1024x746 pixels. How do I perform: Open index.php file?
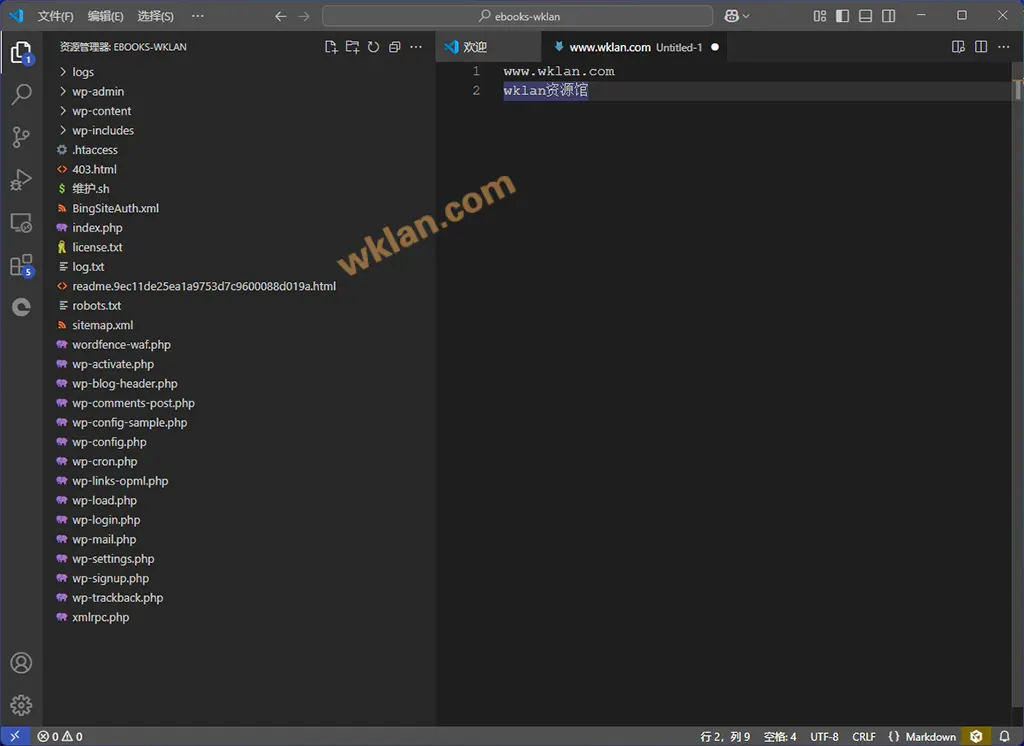(239, 228)
